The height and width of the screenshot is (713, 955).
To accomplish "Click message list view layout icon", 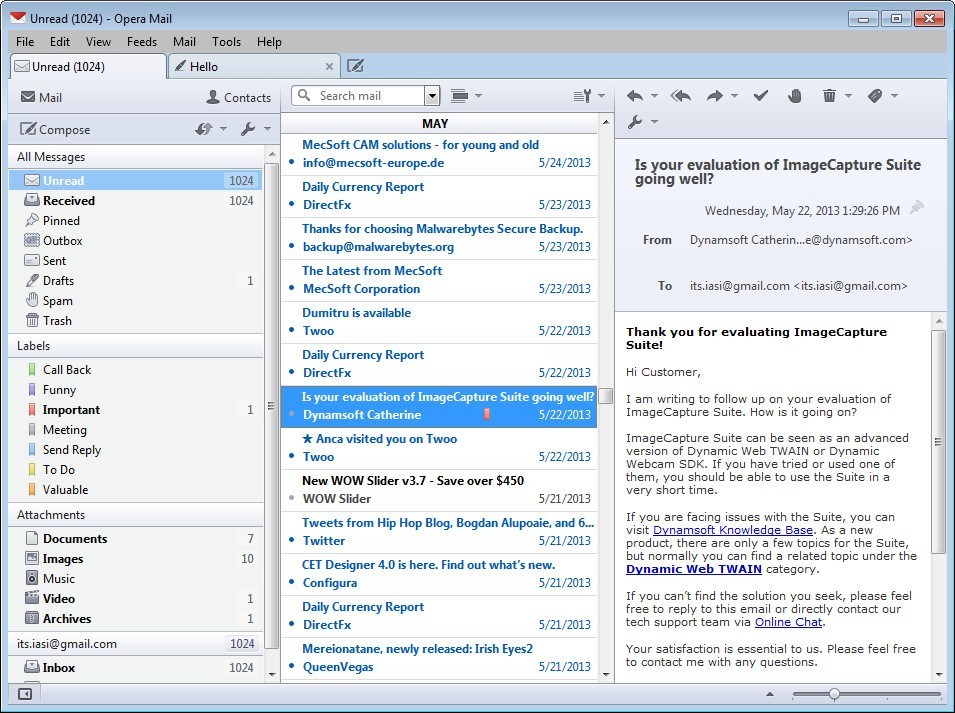I will coord(459,96).
